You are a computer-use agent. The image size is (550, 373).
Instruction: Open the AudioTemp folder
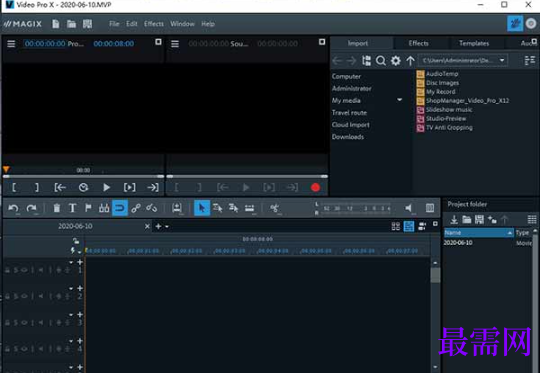coord(437,74)
